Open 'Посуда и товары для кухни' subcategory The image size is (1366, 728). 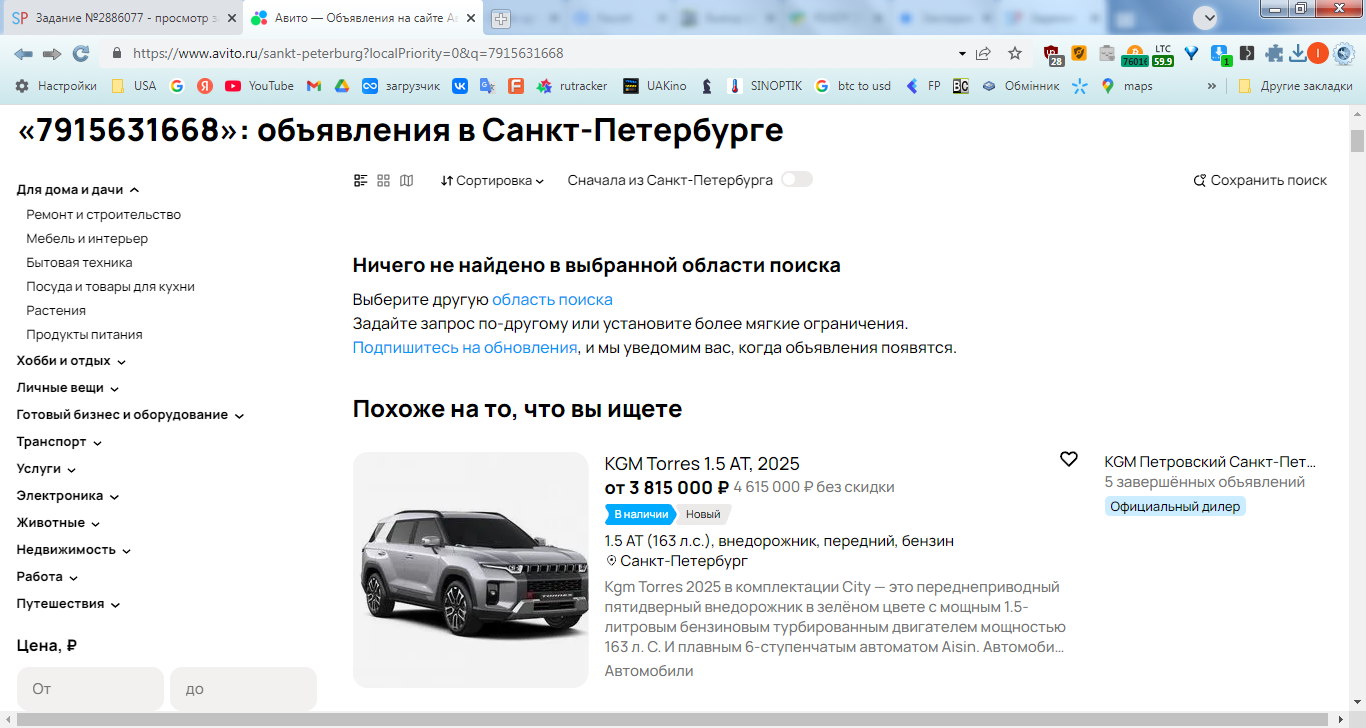click(111, 287)
